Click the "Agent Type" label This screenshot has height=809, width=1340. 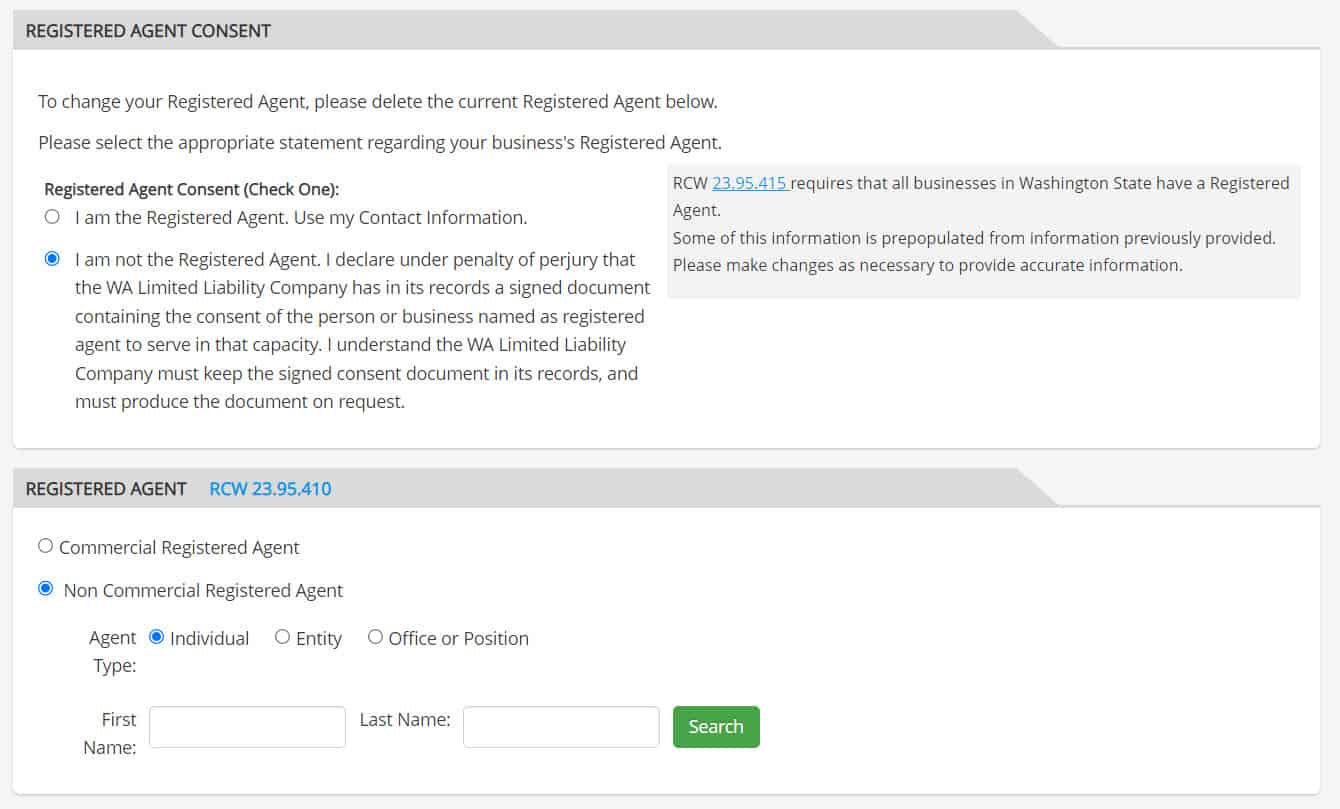[113, 651]
